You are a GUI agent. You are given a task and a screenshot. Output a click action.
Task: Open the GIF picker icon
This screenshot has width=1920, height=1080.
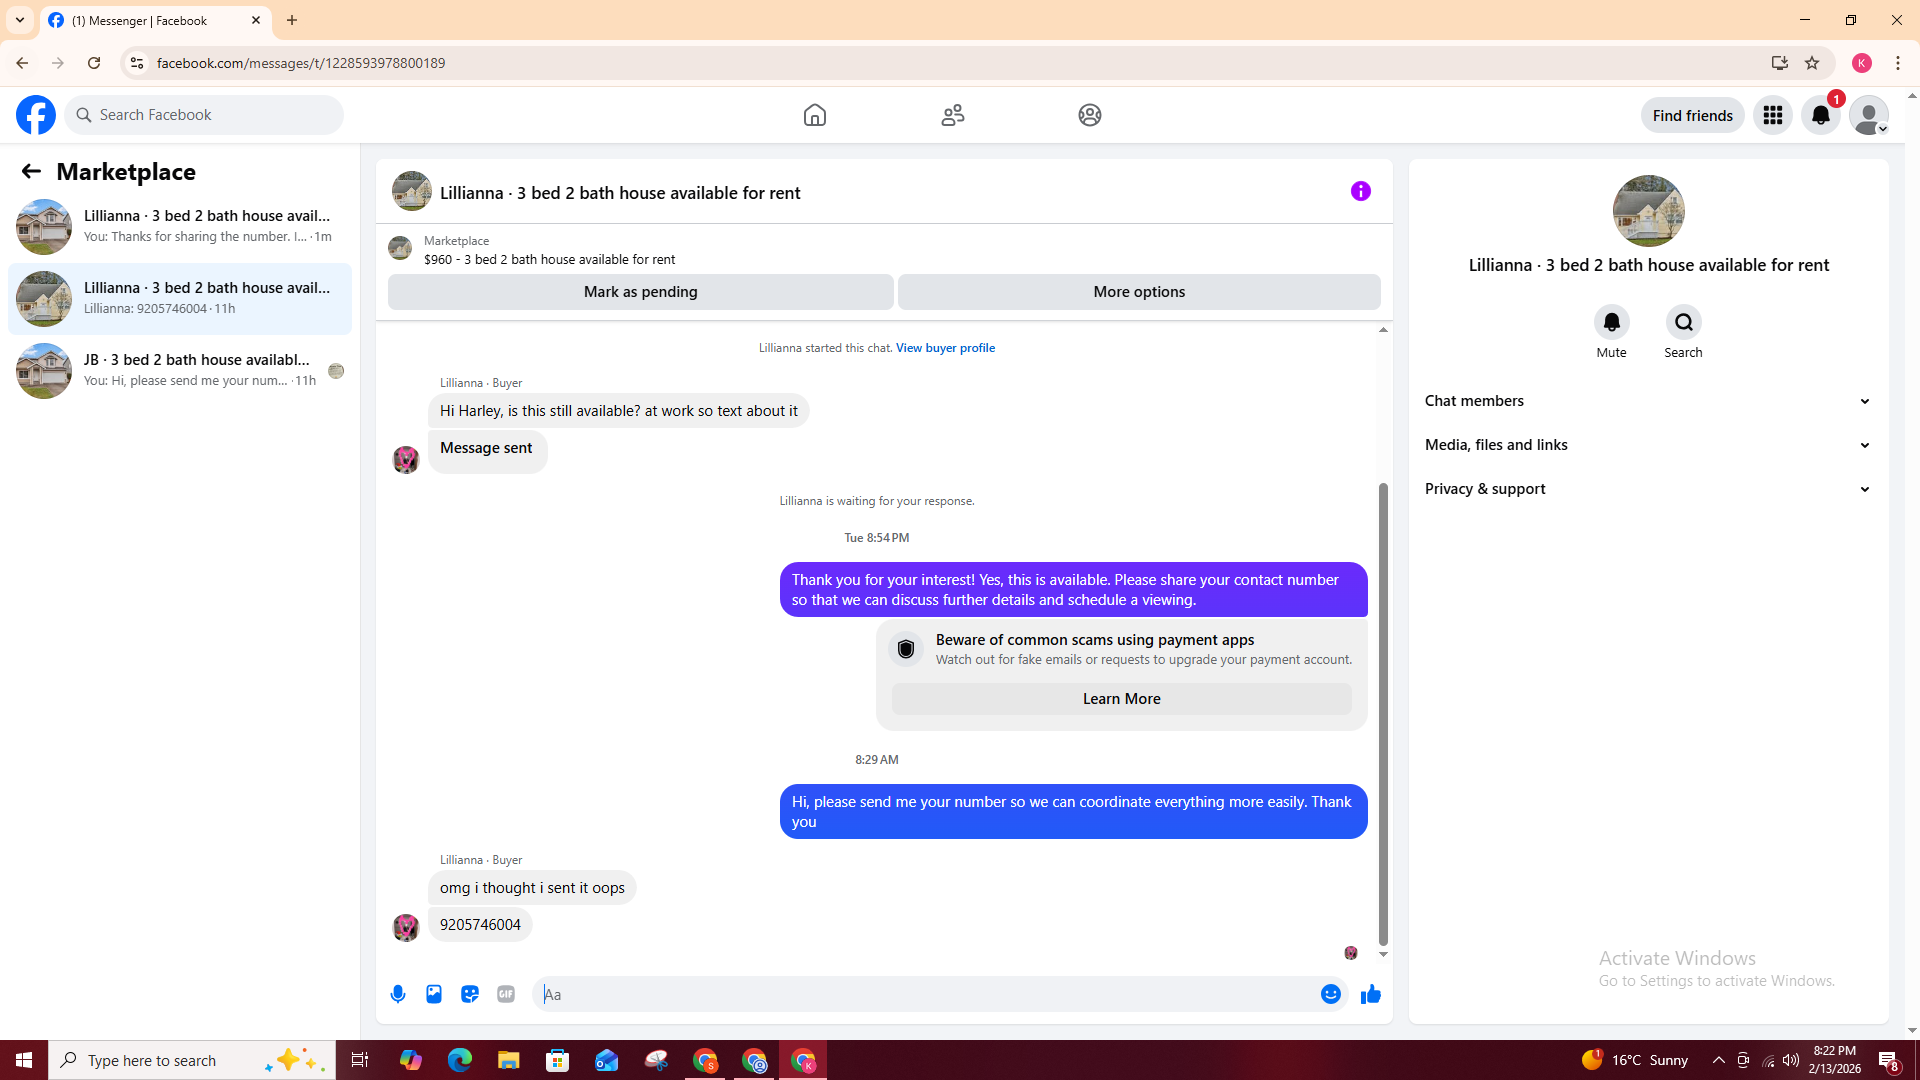(x=506, y=994)
